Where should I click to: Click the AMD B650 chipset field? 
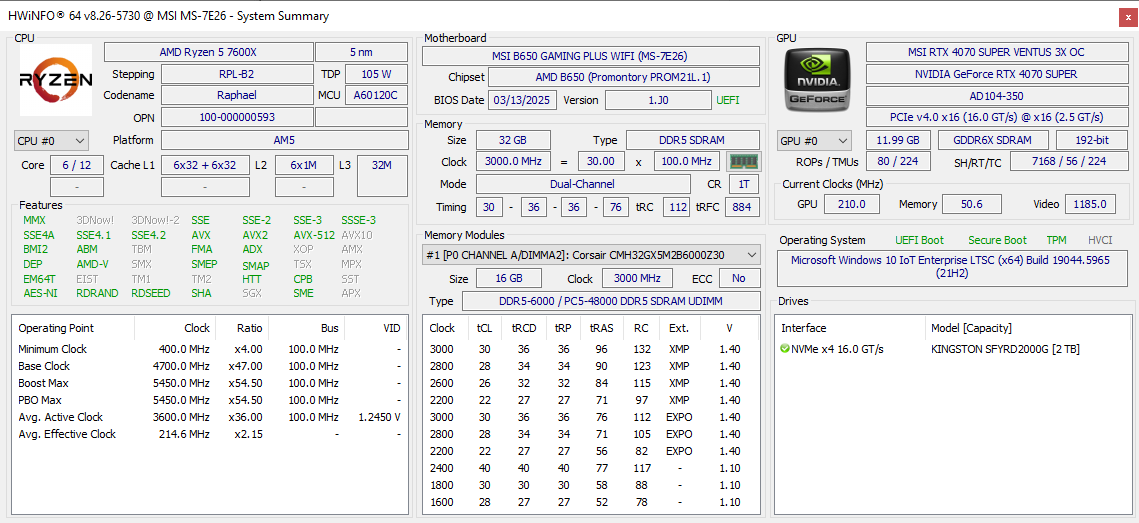[624, 77]
